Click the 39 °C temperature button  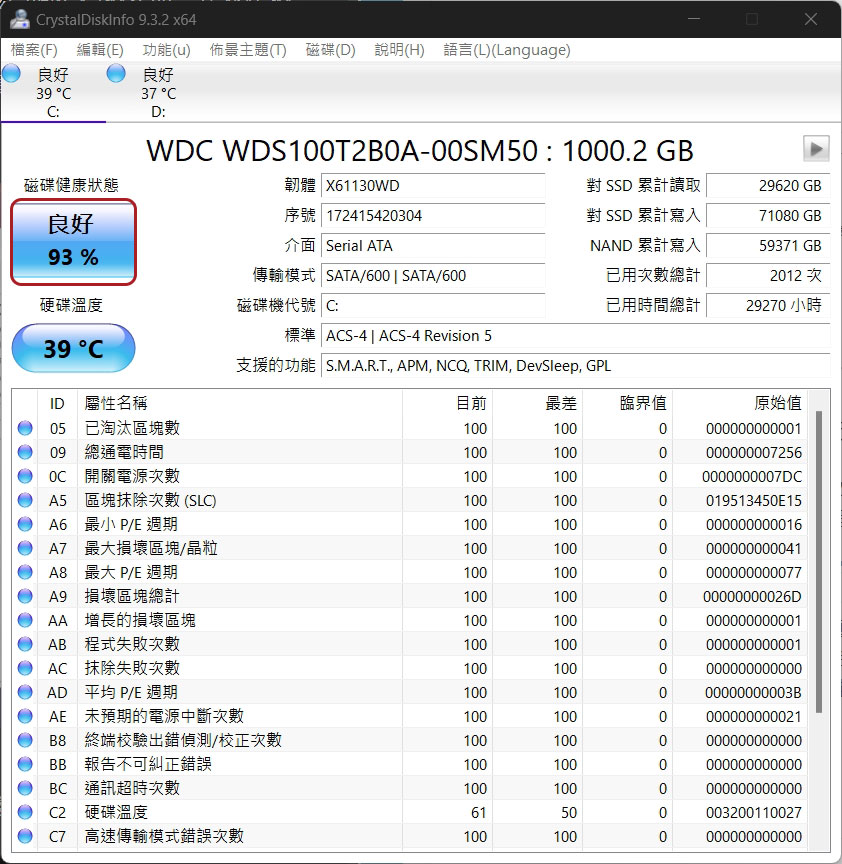click(73, 348)
